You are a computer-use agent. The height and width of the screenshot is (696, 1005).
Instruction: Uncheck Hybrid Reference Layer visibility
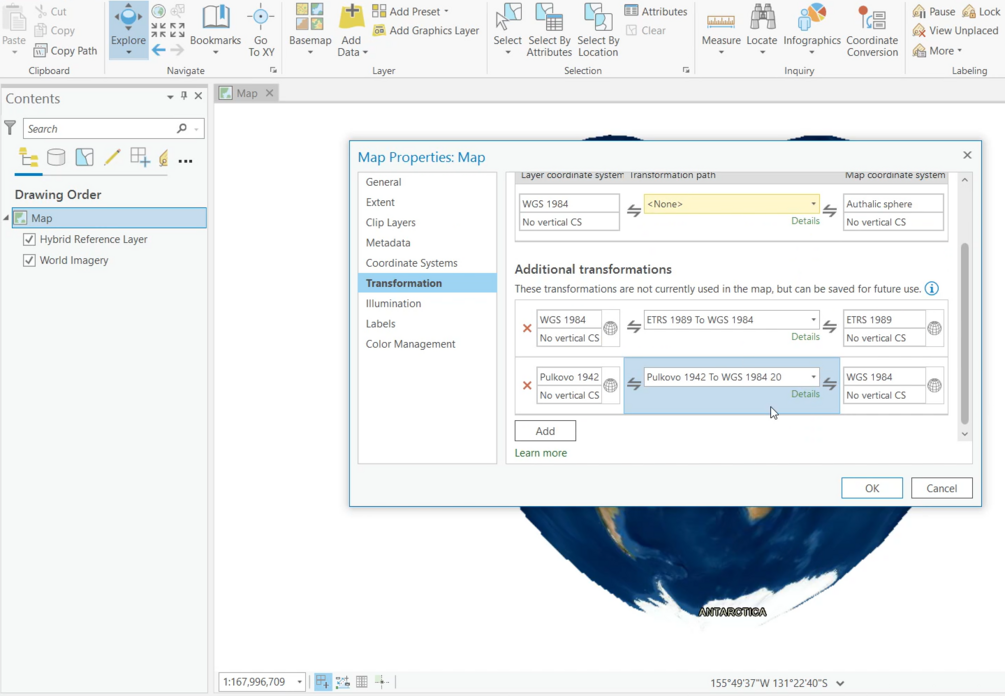(29, 239)
